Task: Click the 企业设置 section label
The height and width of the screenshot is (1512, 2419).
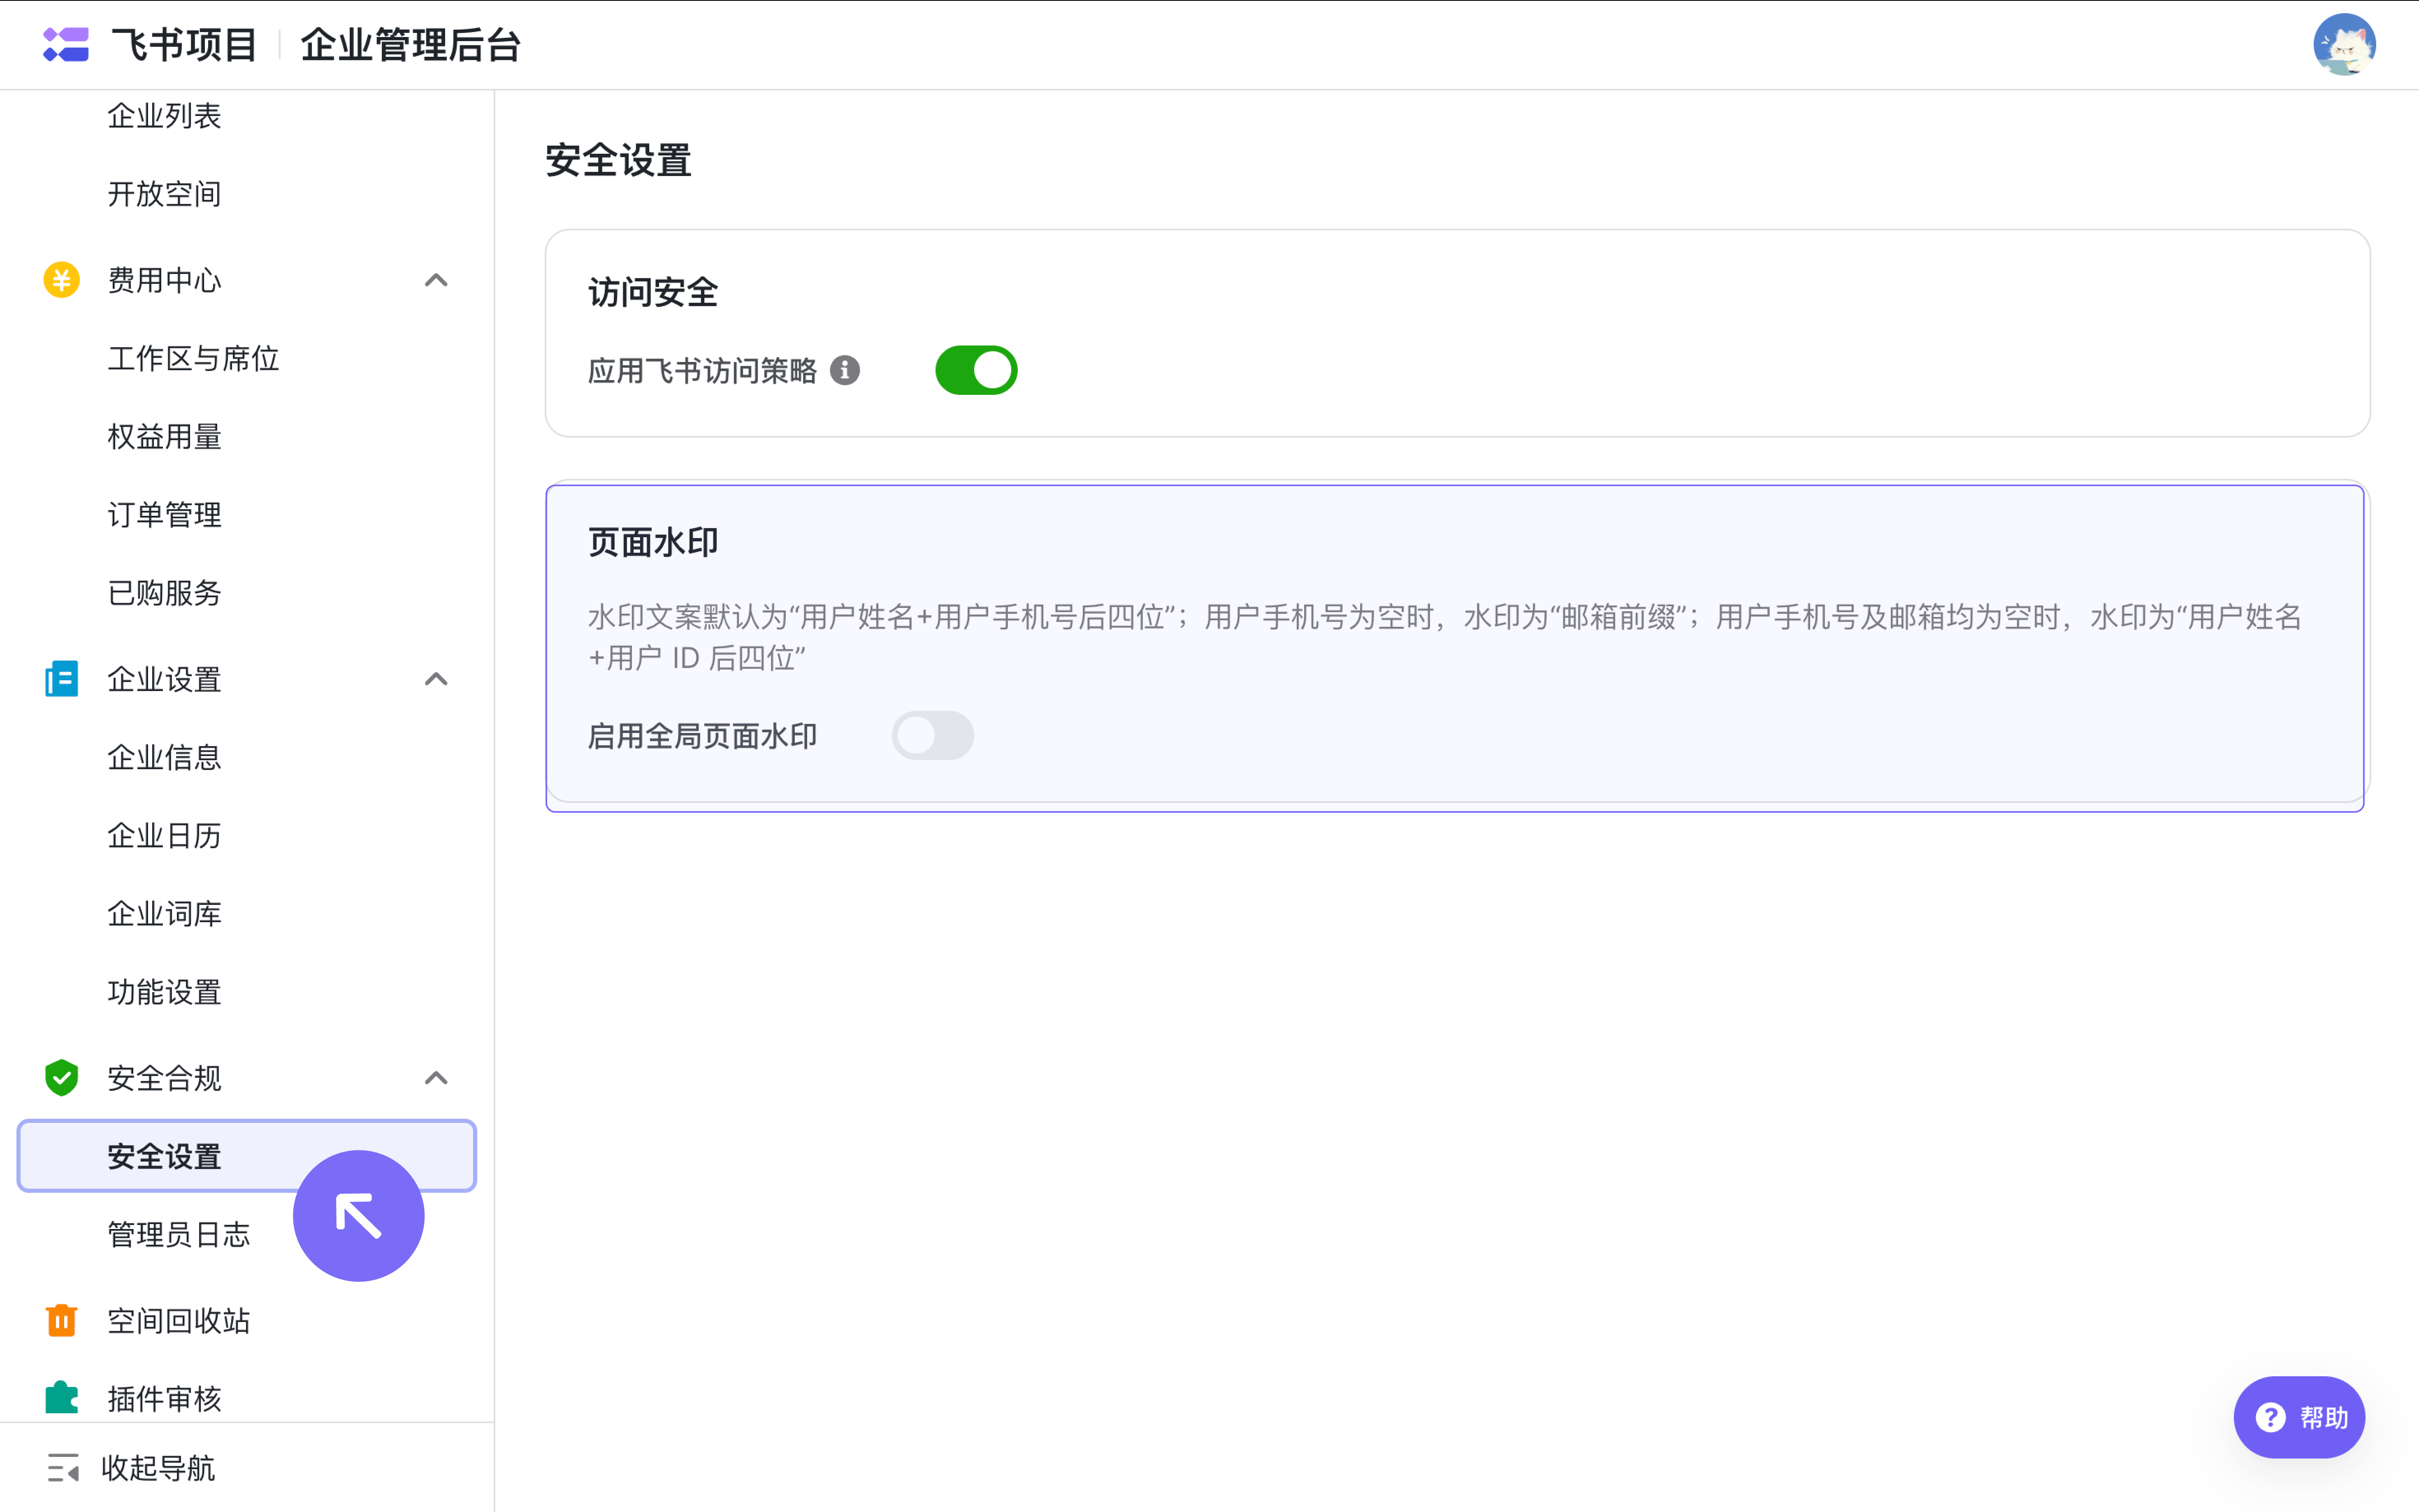Action: tap(164, 679)
